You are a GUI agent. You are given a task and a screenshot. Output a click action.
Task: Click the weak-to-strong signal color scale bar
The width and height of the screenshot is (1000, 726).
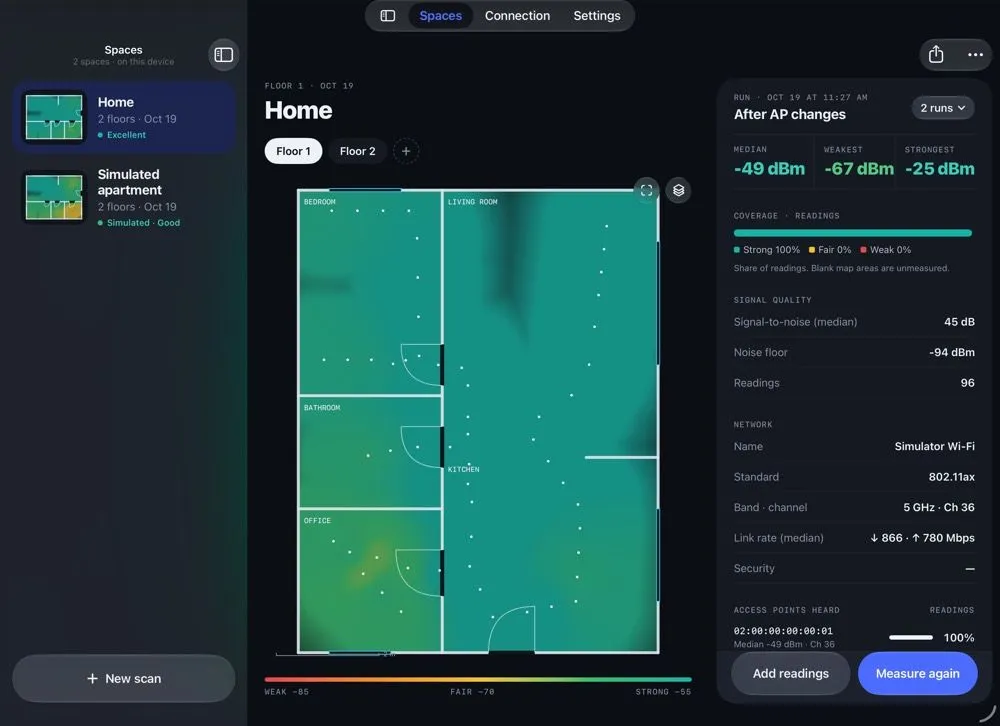(x=478, y=679)
